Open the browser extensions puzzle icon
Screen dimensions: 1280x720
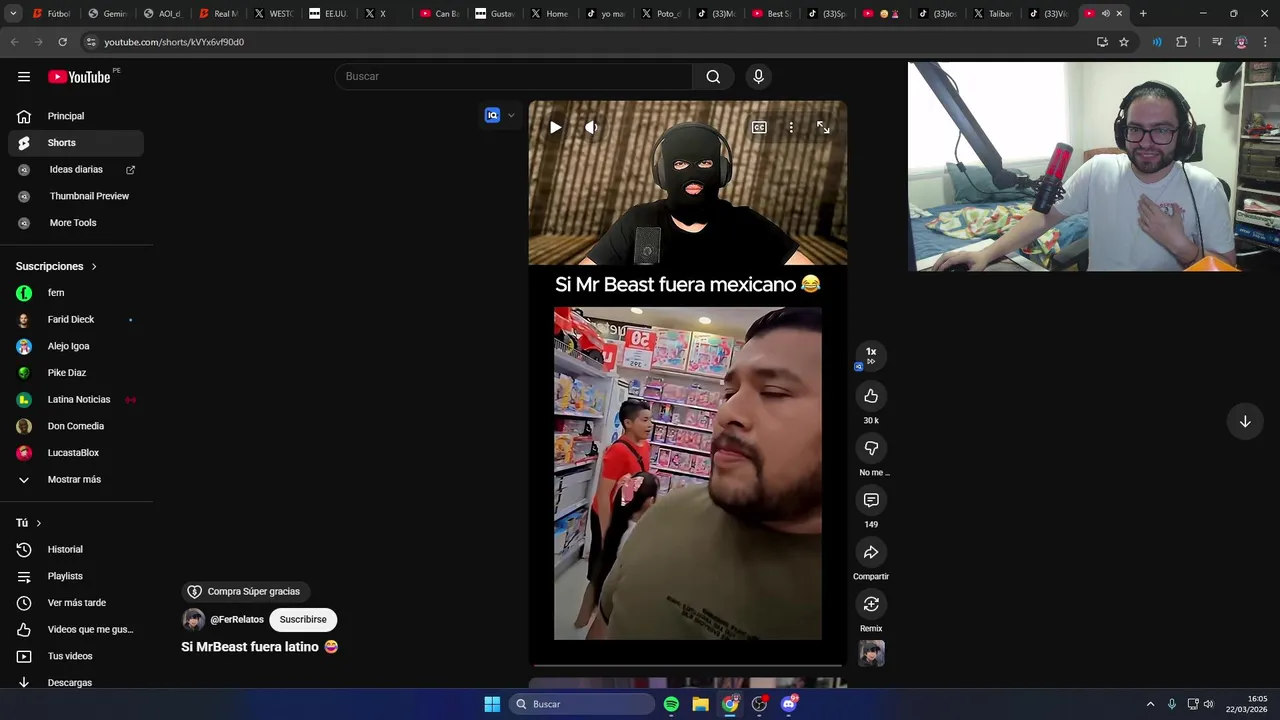pos(1182,42)
